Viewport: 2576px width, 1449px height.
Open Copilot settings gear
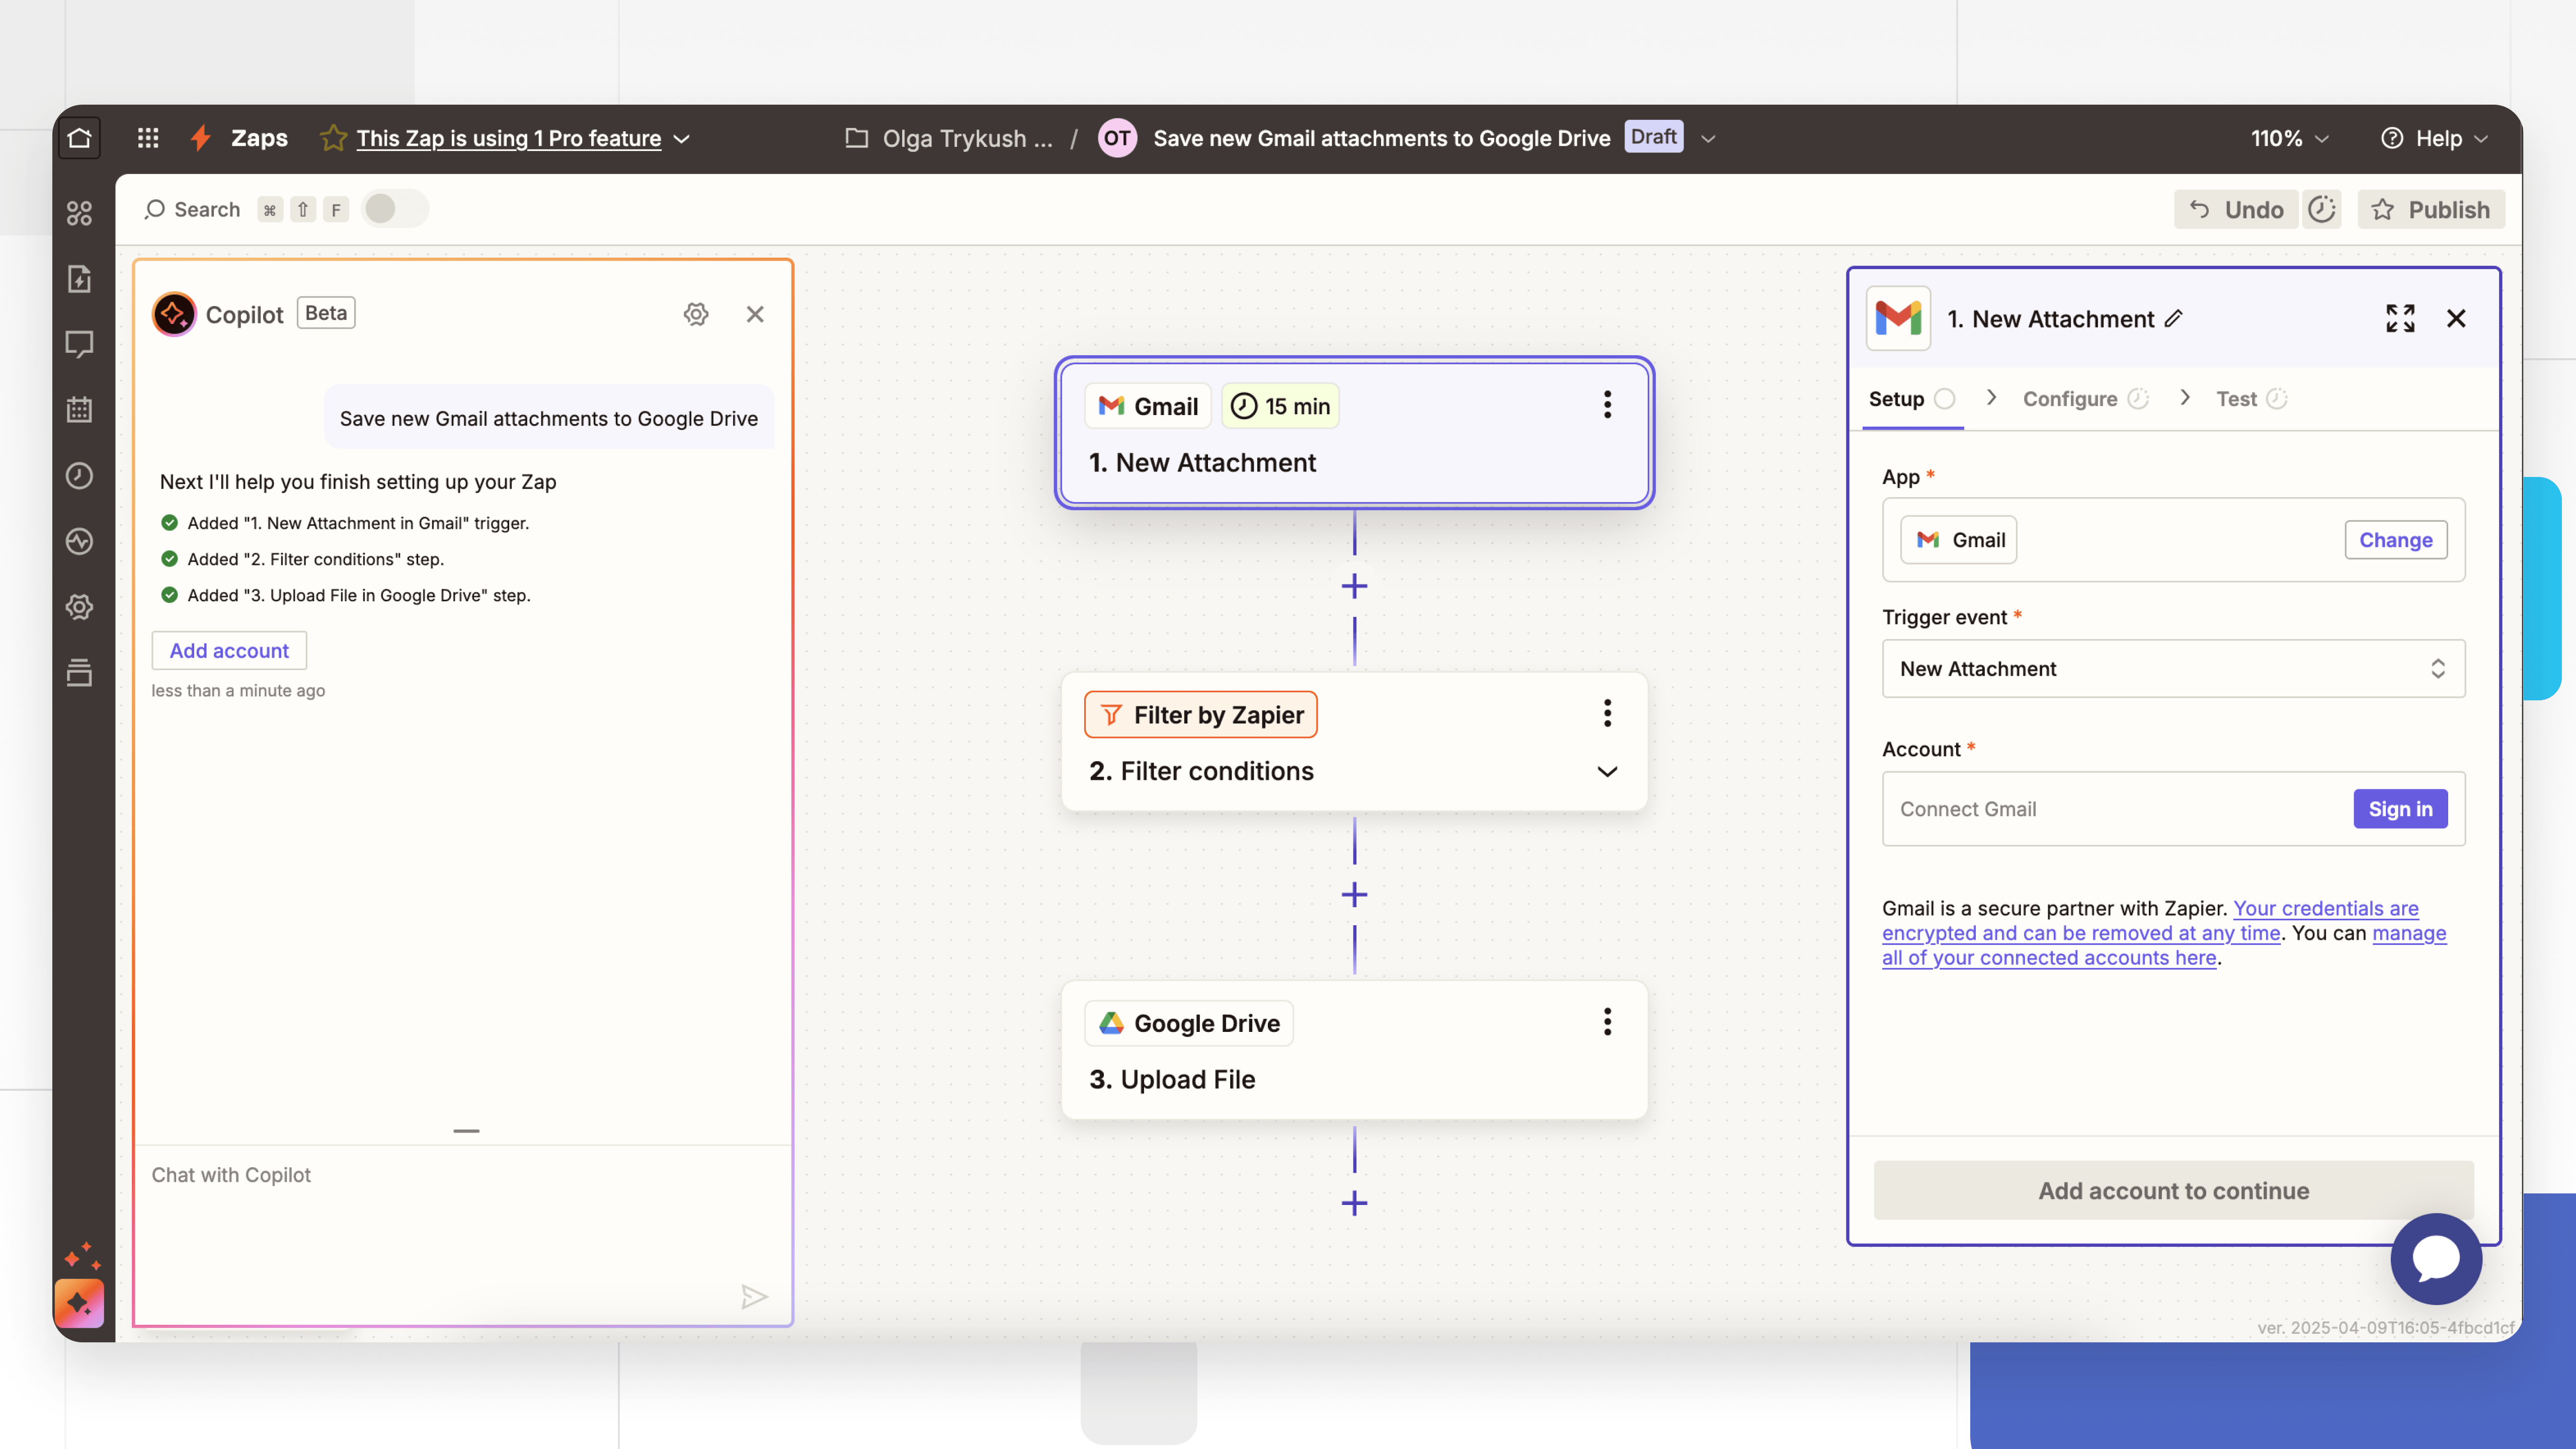click(696, 314)
